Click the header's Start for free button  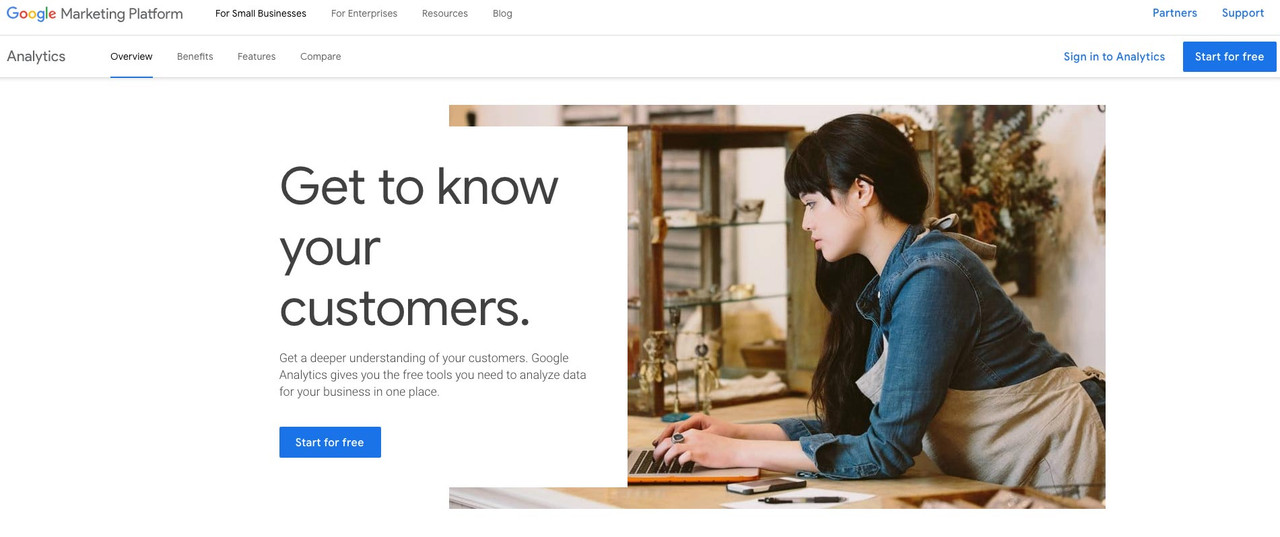[x=1229, y=57]
